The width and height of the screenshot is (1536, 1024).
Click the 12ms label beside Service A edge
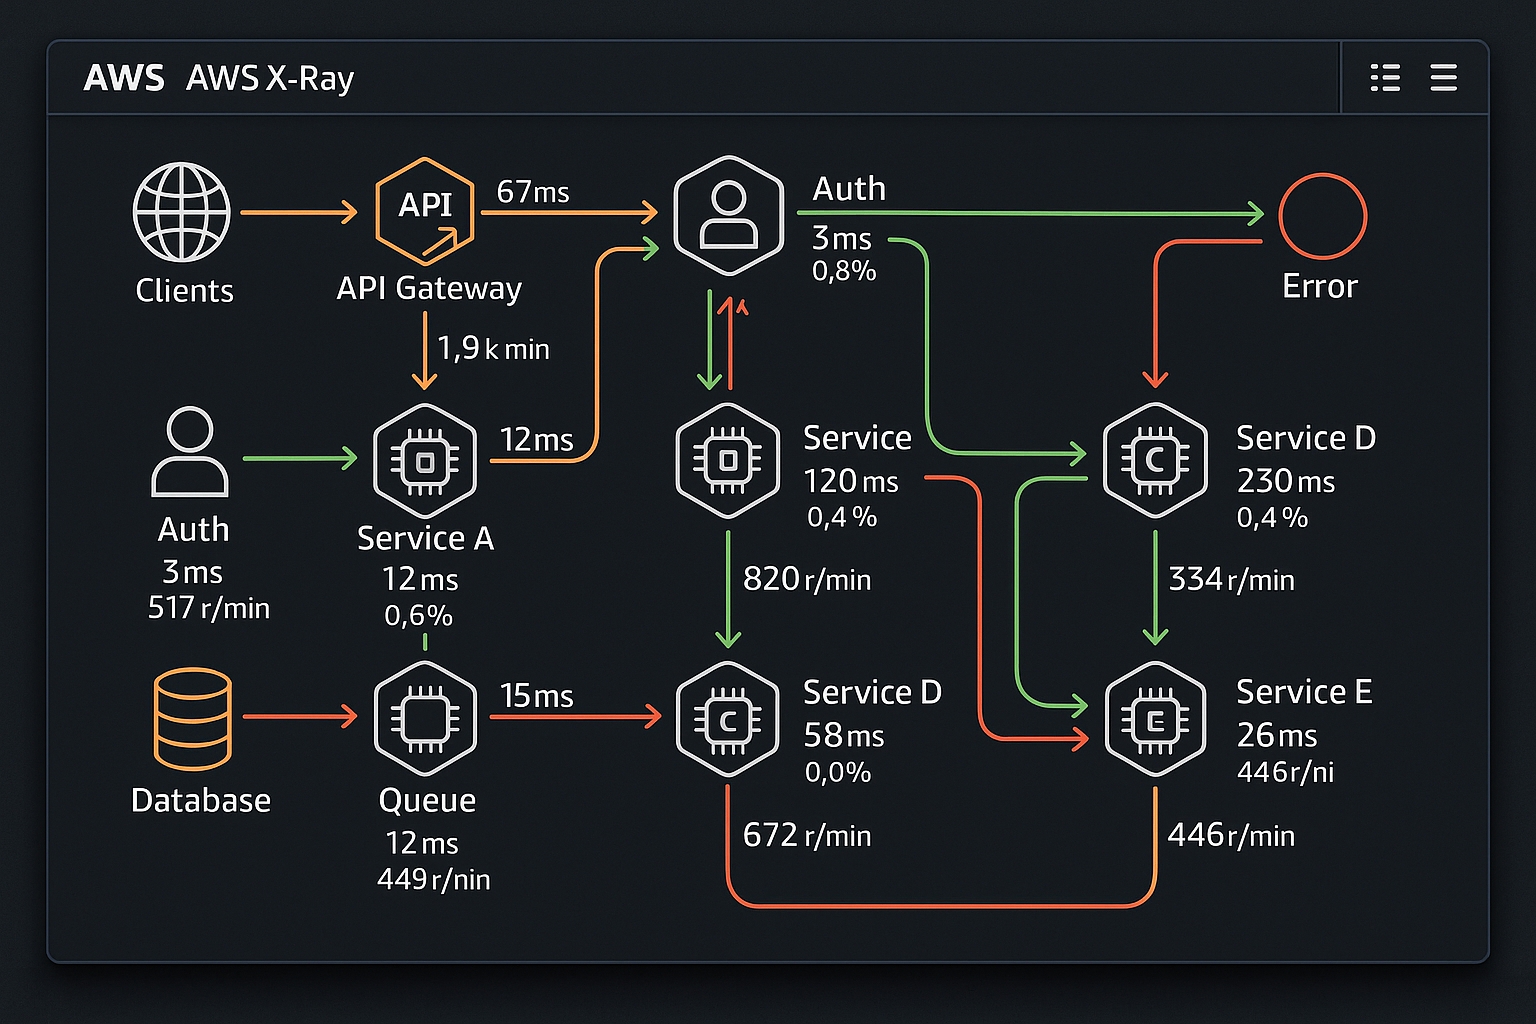(x=536, y=439)
